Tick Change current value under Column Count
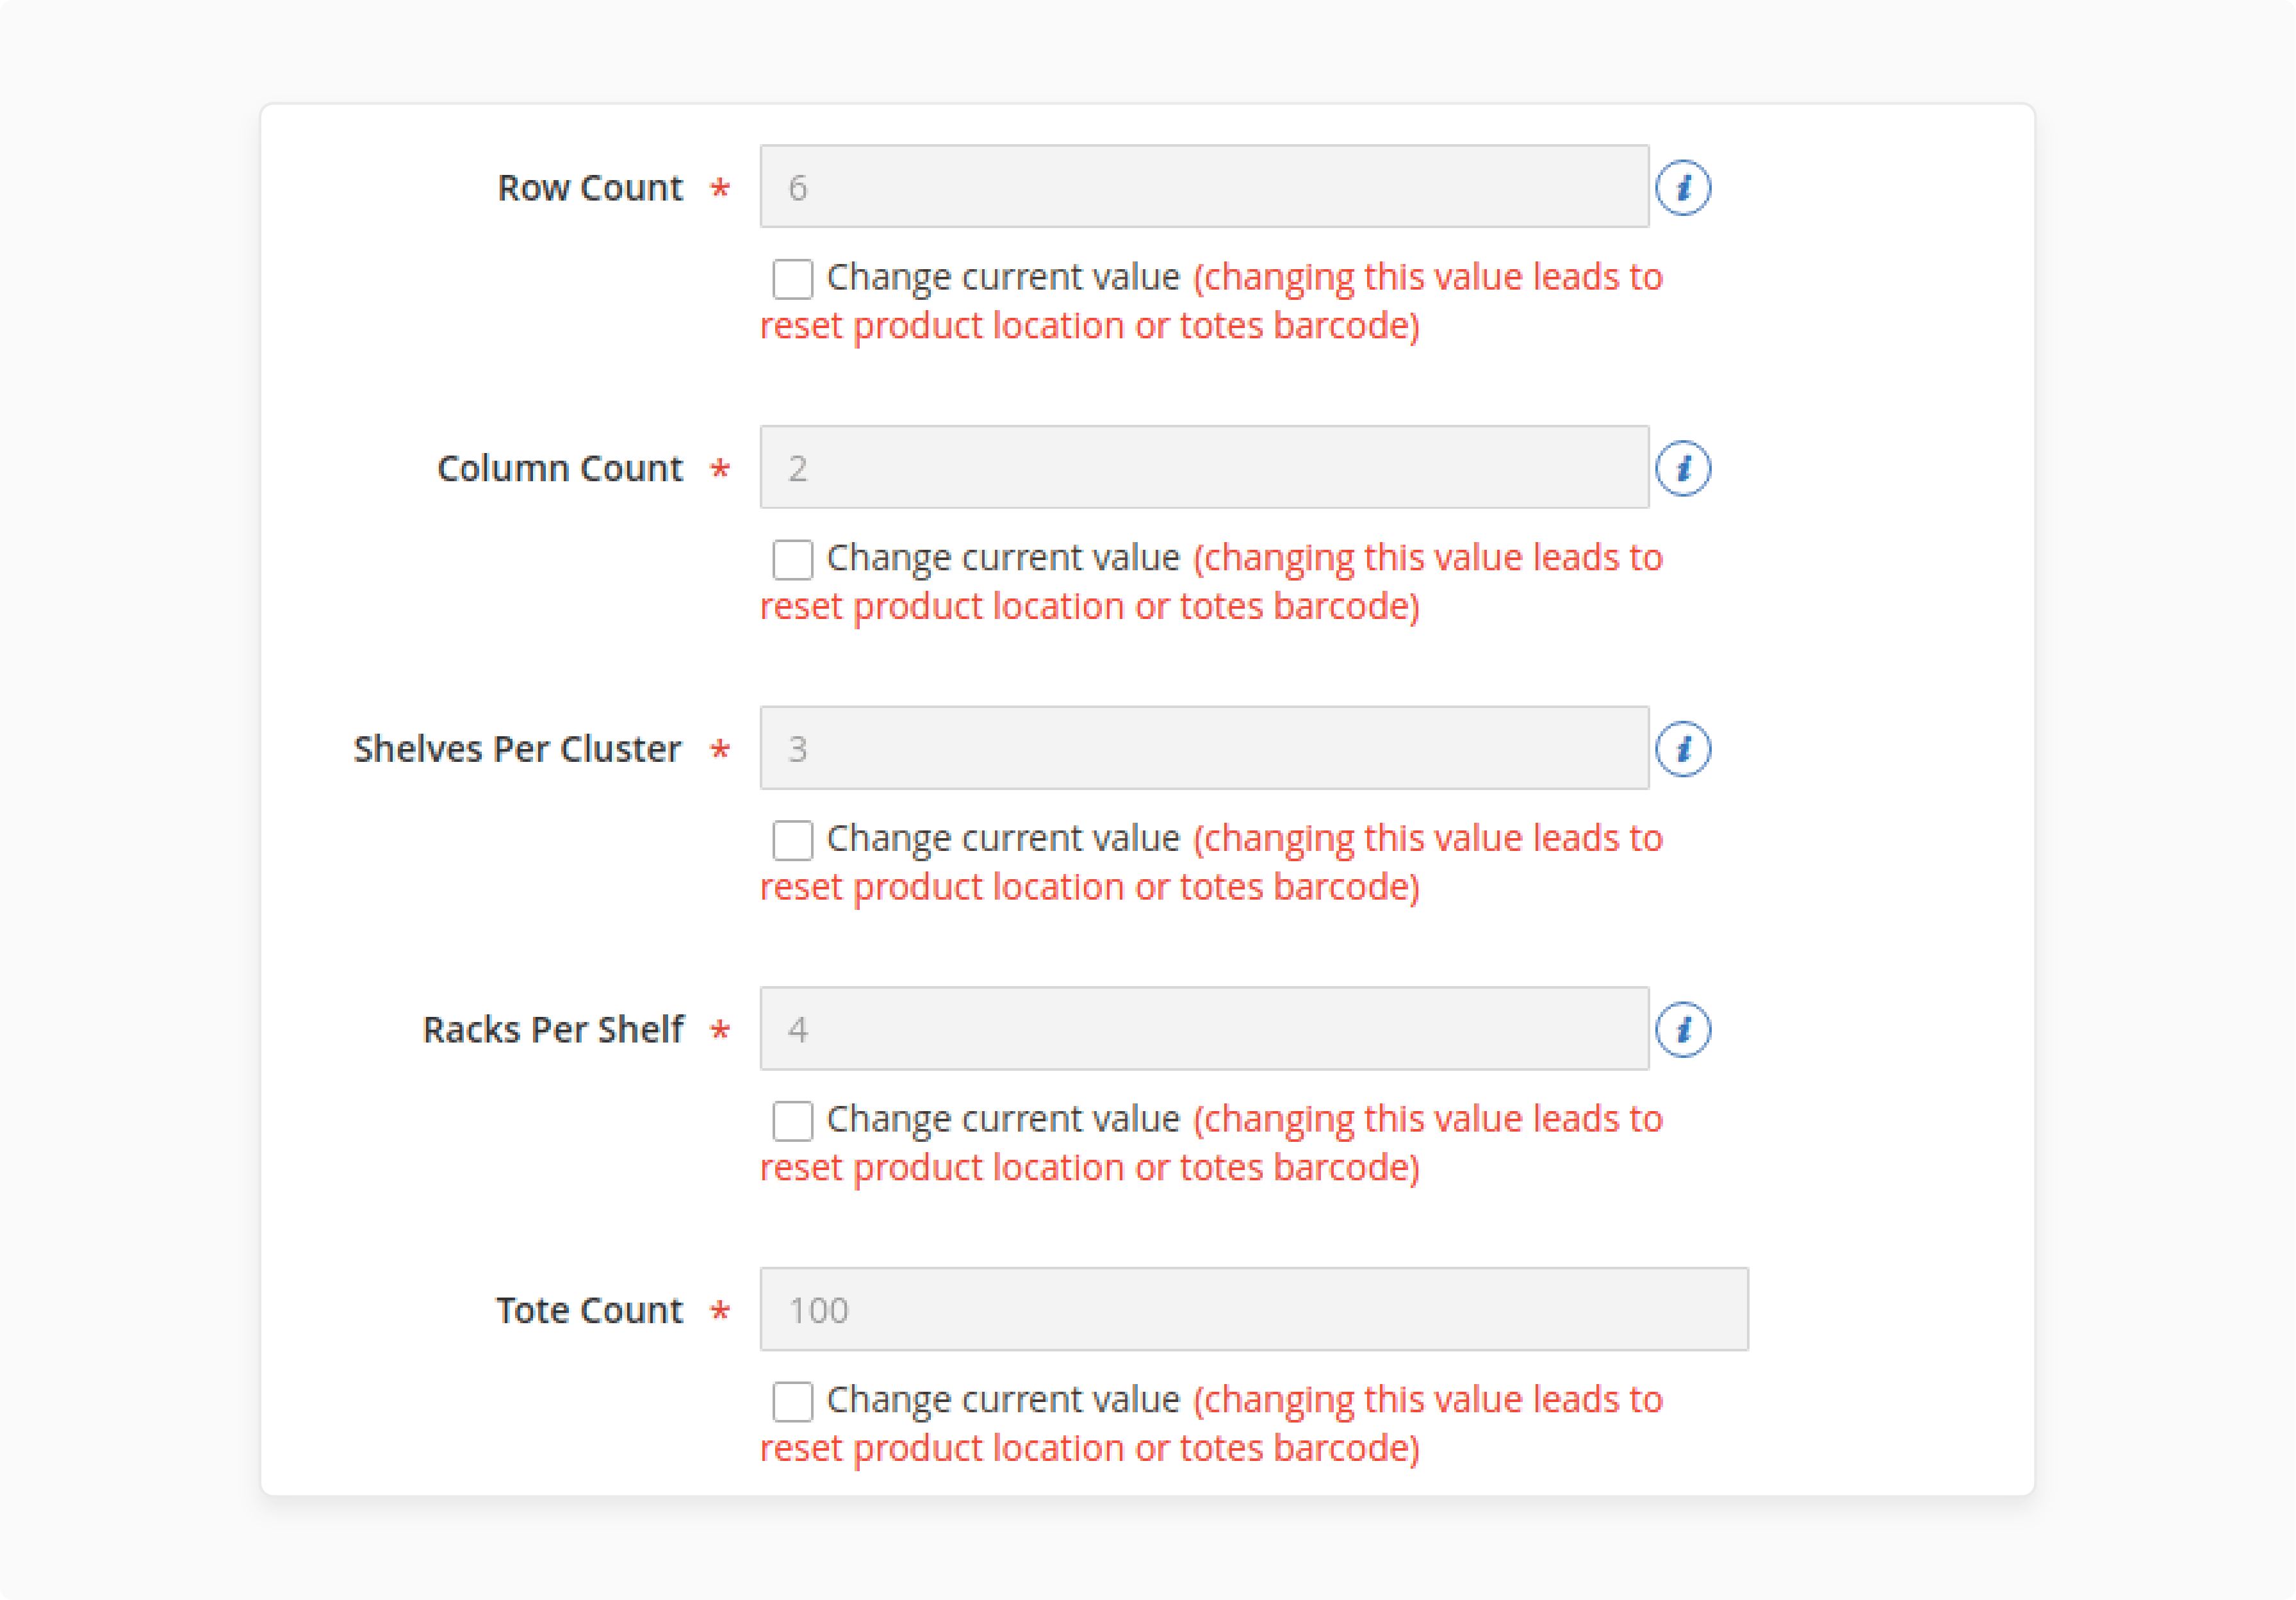 coord(792,560)
